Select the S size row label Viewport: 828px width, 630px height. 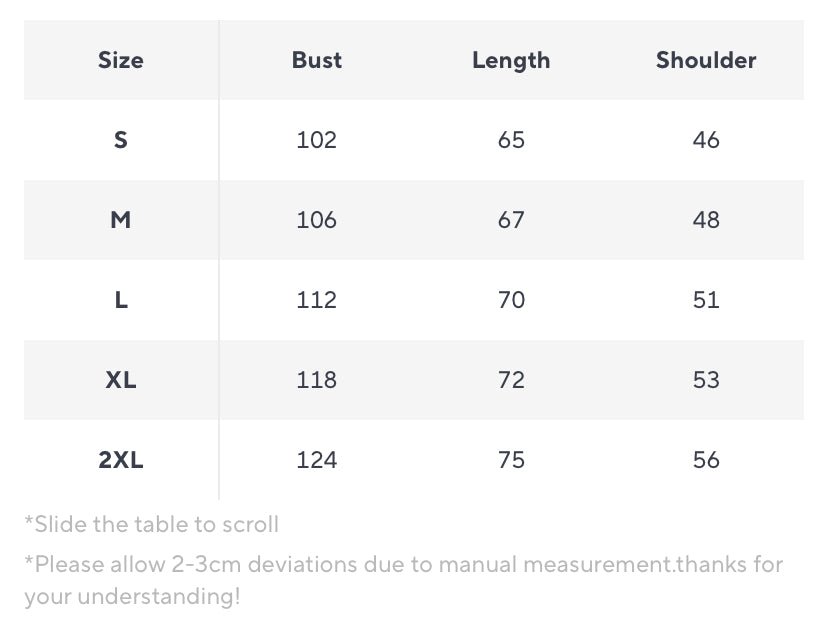pyautogui.click(x=120, y=140)
